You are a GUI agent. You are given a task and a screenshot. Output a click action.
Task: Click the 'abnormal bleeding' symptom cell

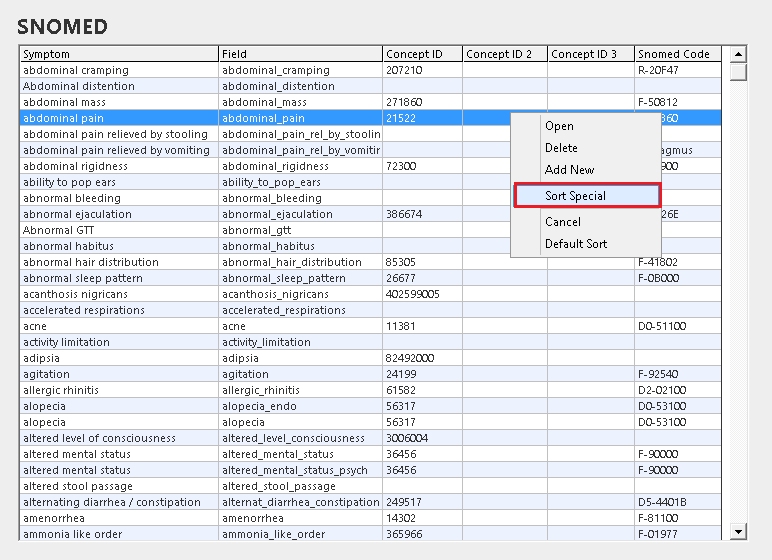click(x=119, y=198)
